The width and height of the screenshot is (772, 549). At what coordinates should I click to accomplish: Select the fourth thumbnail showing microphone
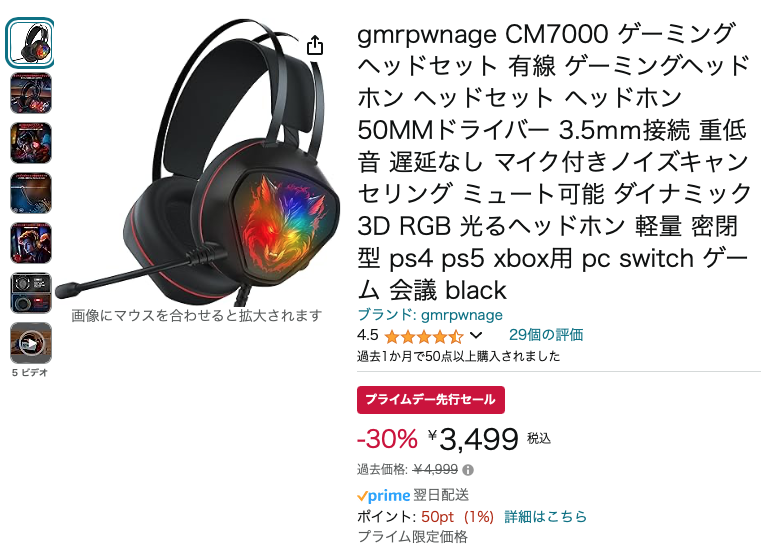pyautogui.click(x=31, y=193)
